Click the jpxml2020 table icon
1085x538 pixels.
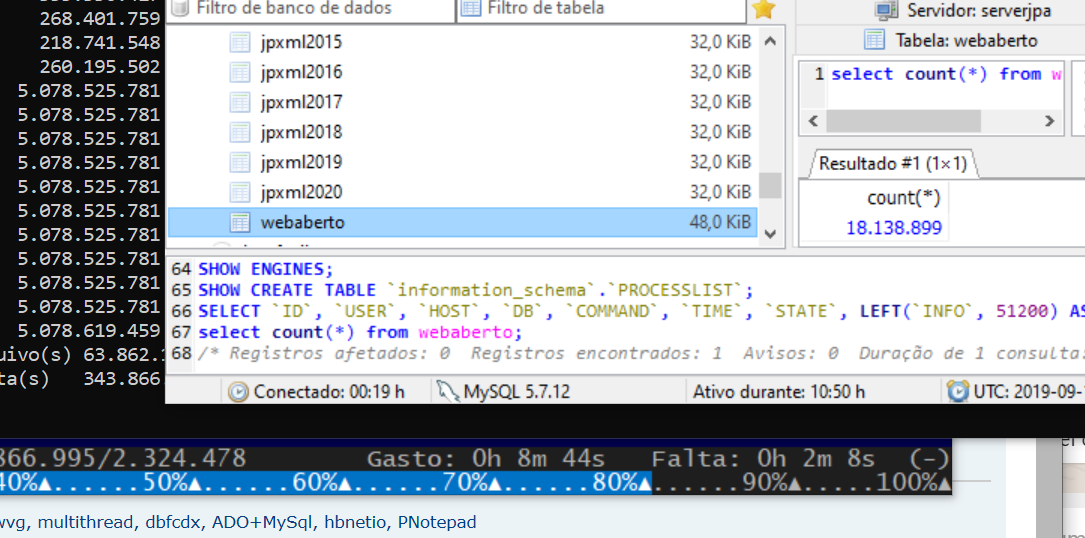239,192
